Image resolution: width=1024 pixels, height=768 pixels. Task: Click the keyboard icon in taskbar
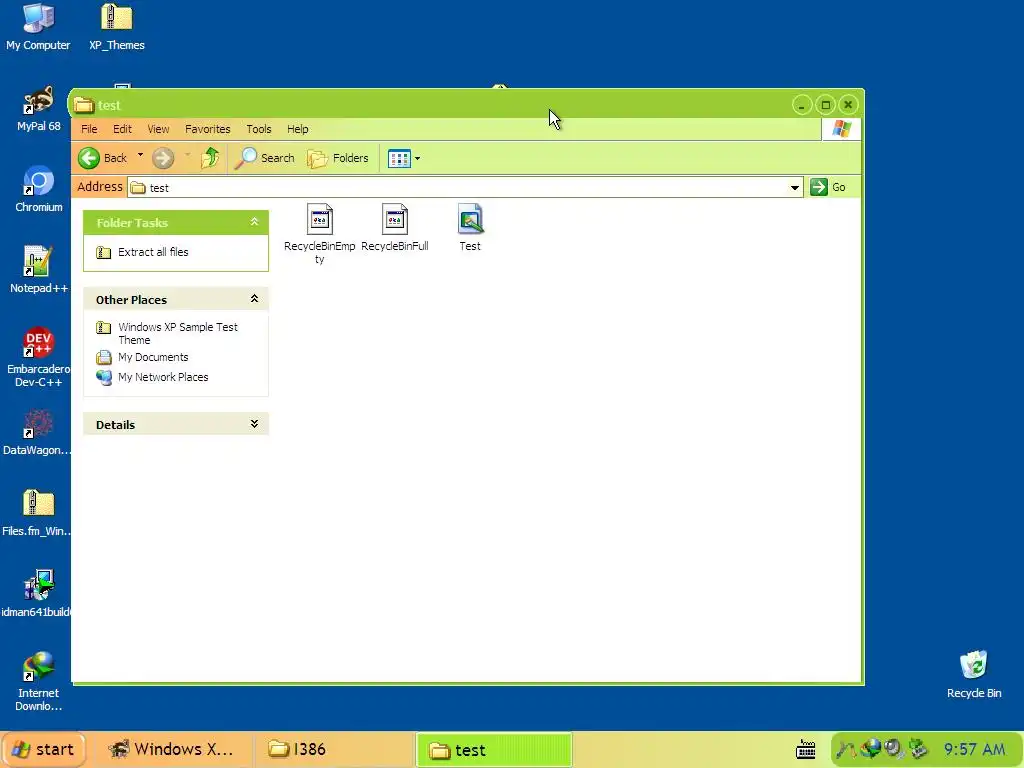click(x=806, y=750)
